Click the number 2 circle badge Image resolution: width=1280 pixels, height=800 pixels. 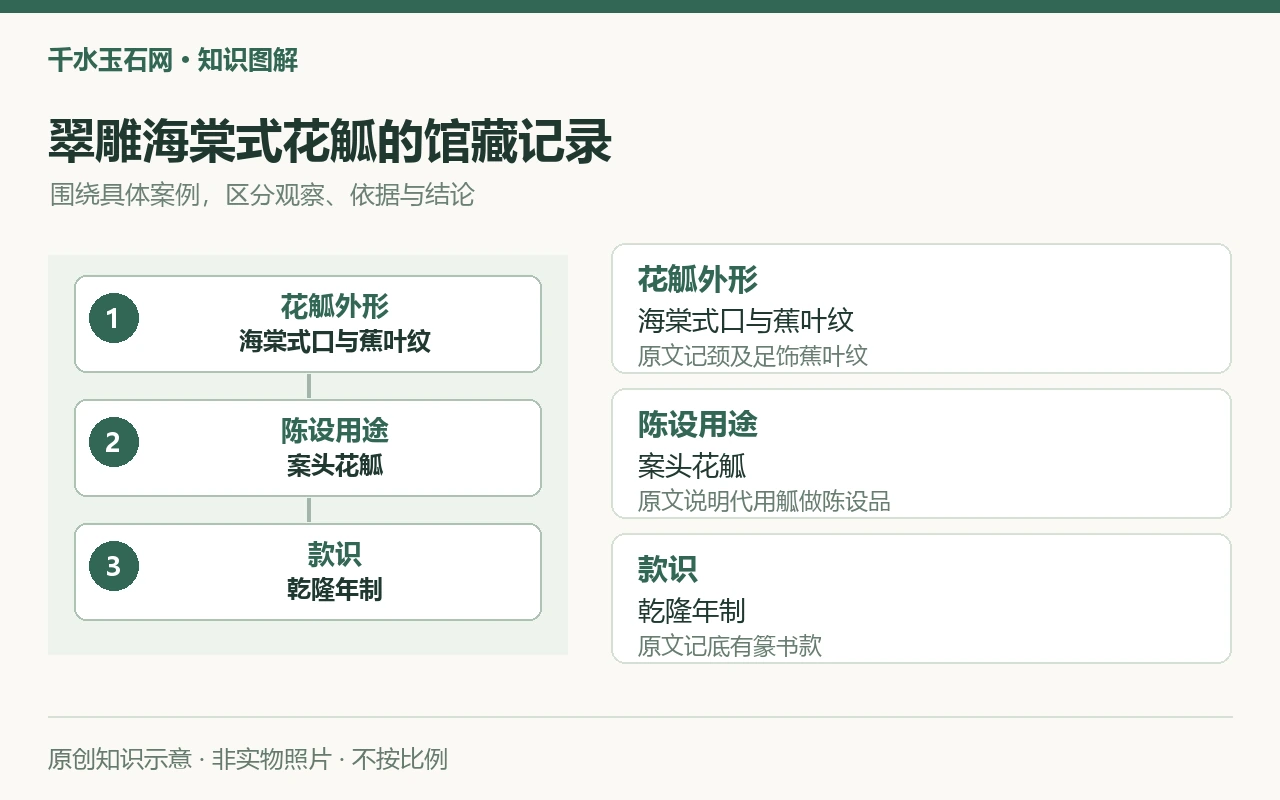click(x=113, y=442)
